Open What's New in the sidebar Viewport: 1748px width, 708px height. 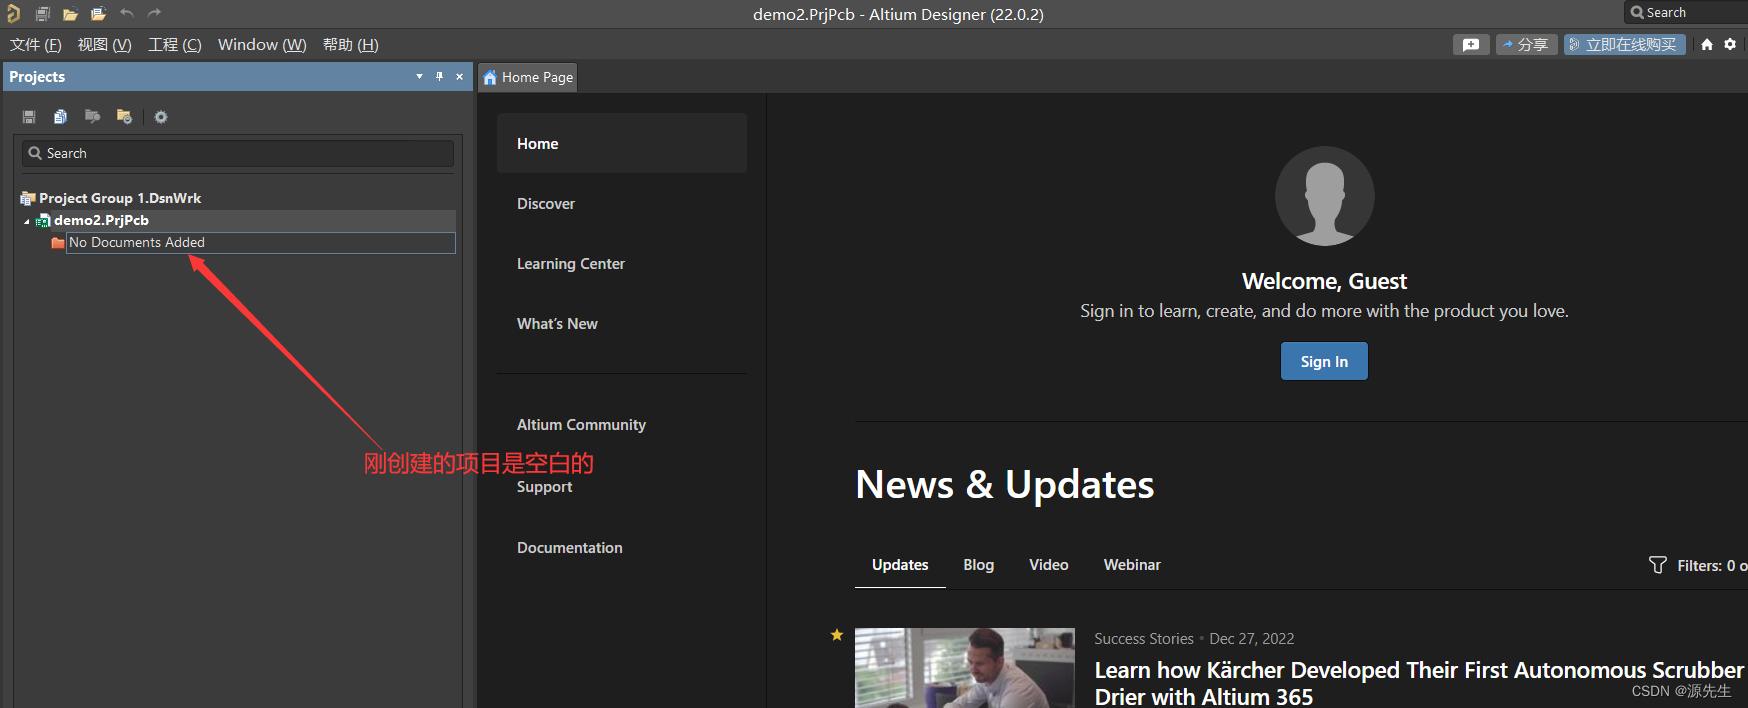point(557,324)
